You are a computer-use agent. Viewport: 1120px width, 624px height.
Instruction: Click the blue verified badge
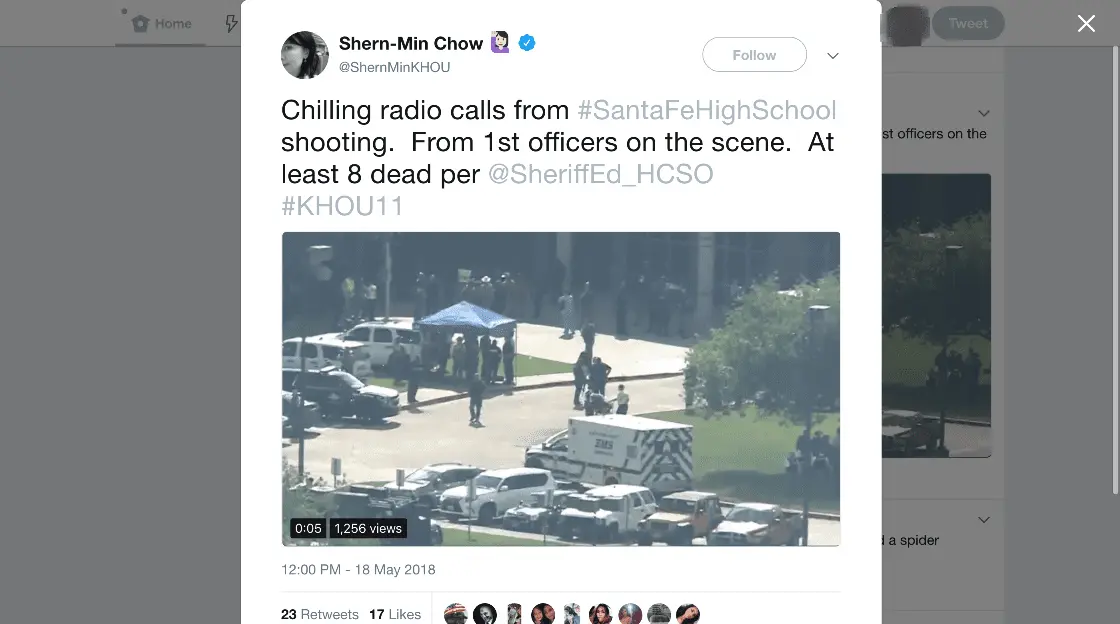[x=526, y=43]
